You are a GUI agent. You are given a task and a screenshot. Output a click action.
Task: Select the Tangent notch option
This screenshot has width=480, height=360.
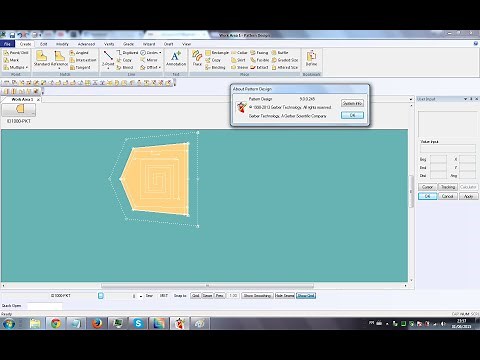(x=80, y=67)
